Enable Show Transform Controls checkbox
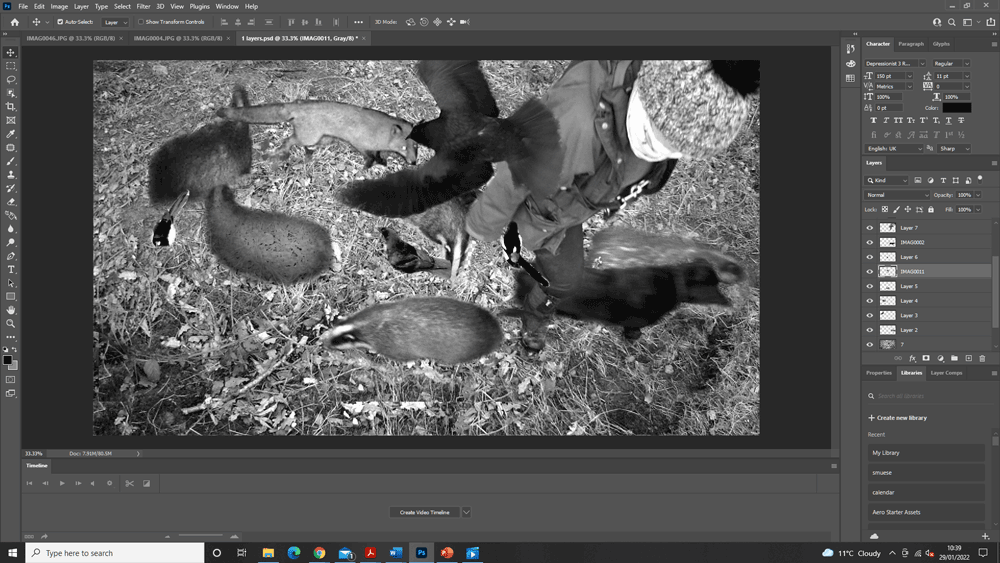 141,22
